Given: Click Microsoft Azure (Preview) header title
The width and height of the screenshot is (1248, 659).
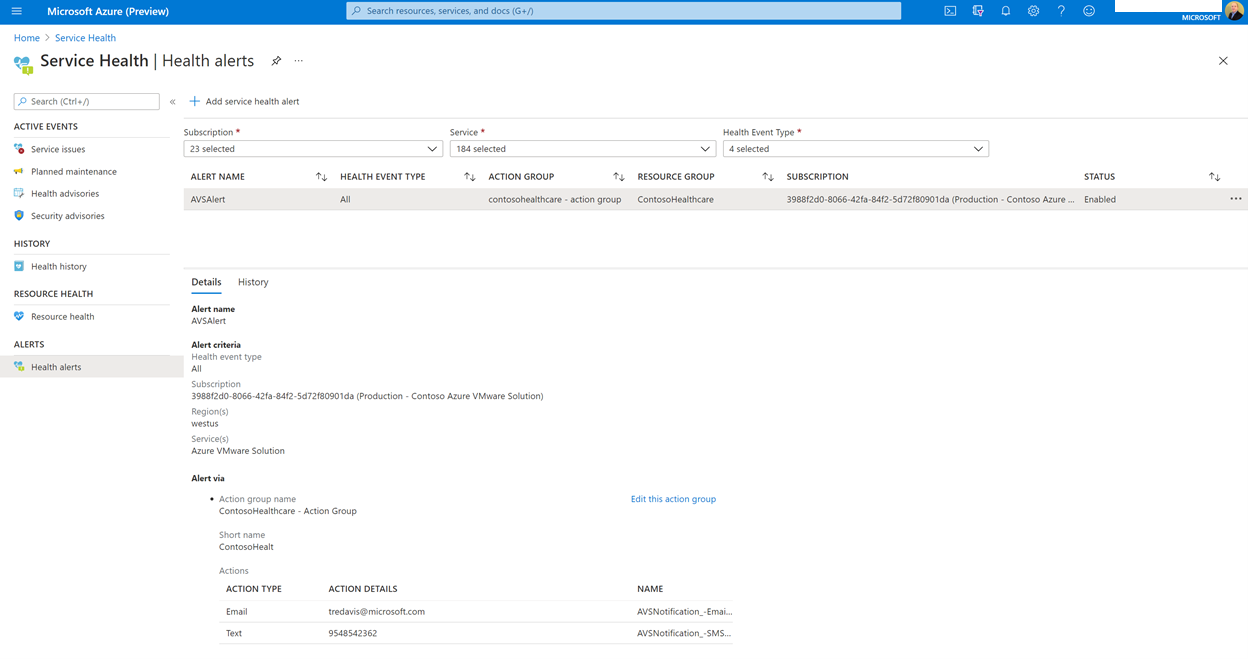Looking at the screenshot, I should click(108, 11).
